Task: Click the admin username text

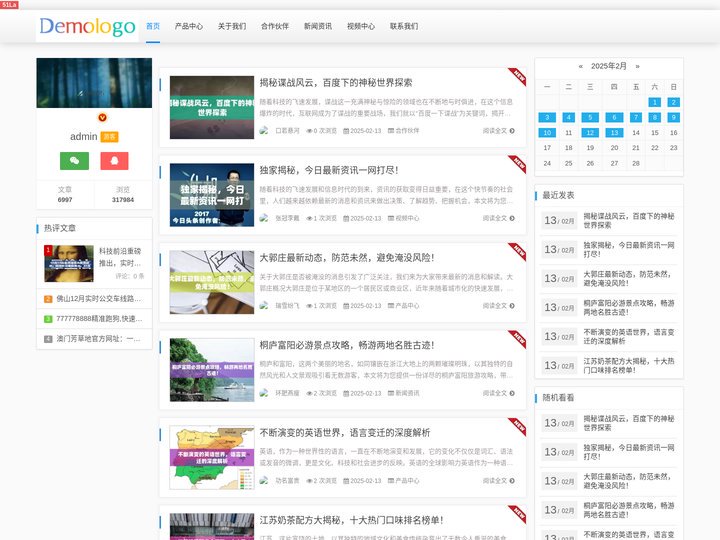Action: pyautogui.click(x=84, y=137)
